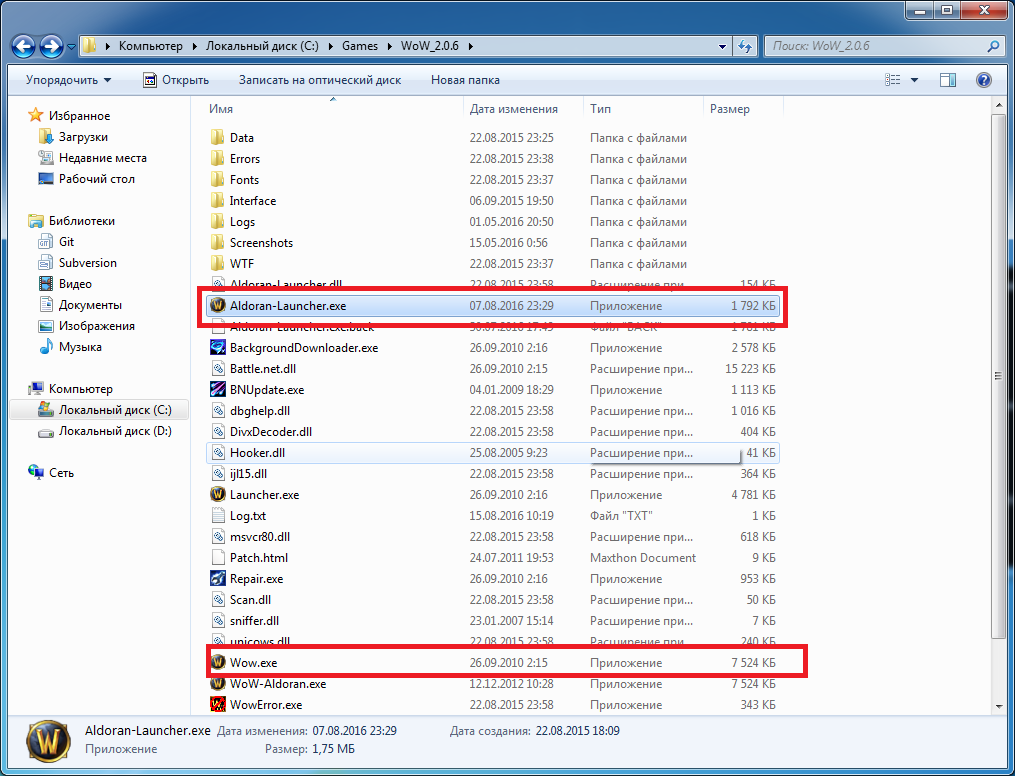Select the WoW-Aldoran.exe file icon
This screenshot has height=776, width=1015.
pos(218,683)
